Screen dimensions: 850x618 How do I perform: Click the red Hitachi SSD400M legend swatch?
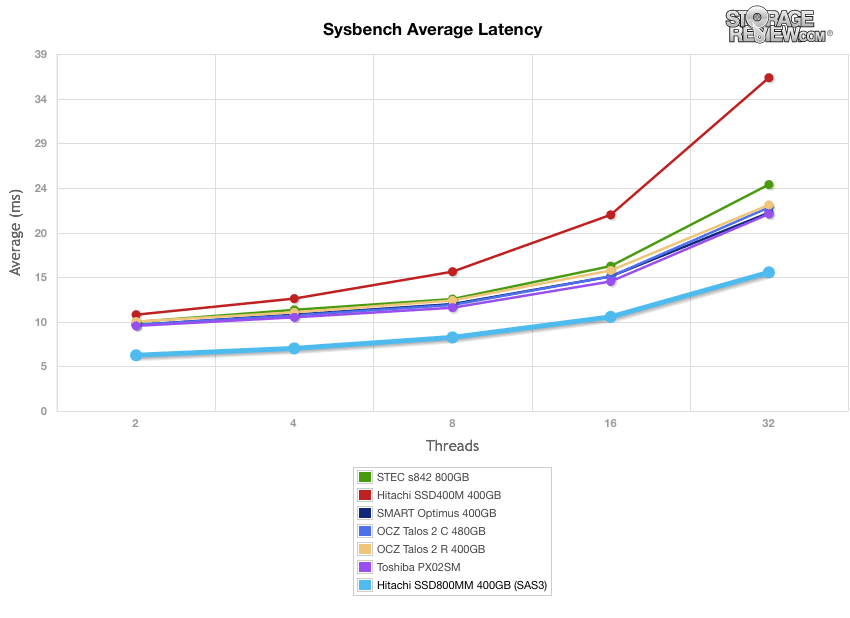click(365, 495)
